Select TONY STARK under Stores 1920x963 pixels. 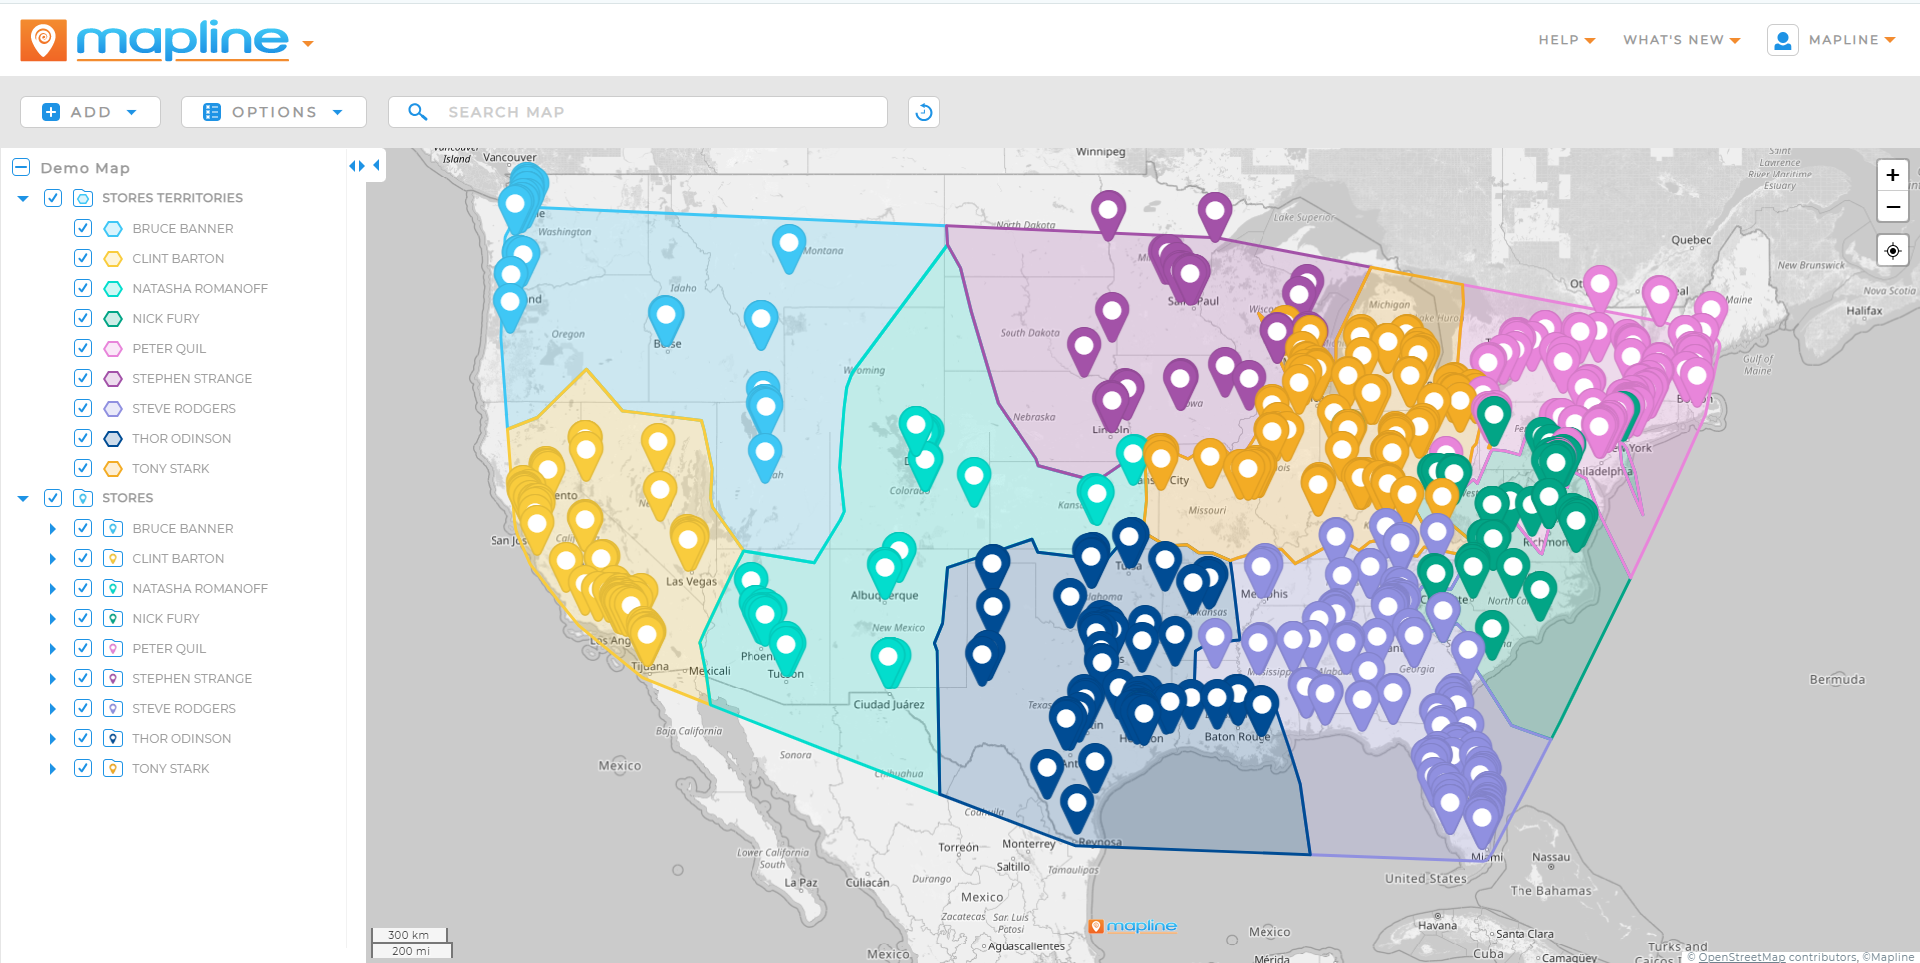click(171, 768)
